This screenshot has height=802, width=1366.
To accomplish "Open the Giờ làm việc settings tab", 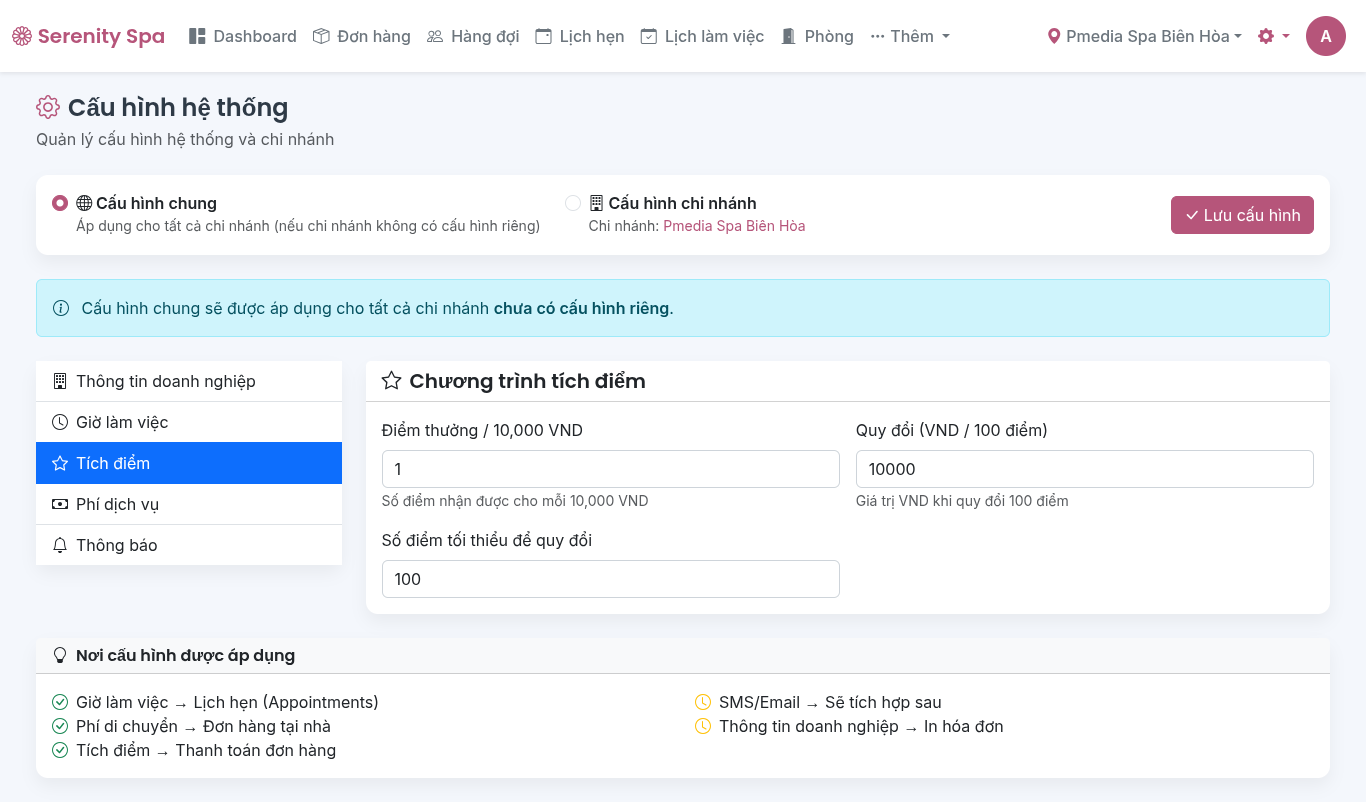I will coord(189,422).
